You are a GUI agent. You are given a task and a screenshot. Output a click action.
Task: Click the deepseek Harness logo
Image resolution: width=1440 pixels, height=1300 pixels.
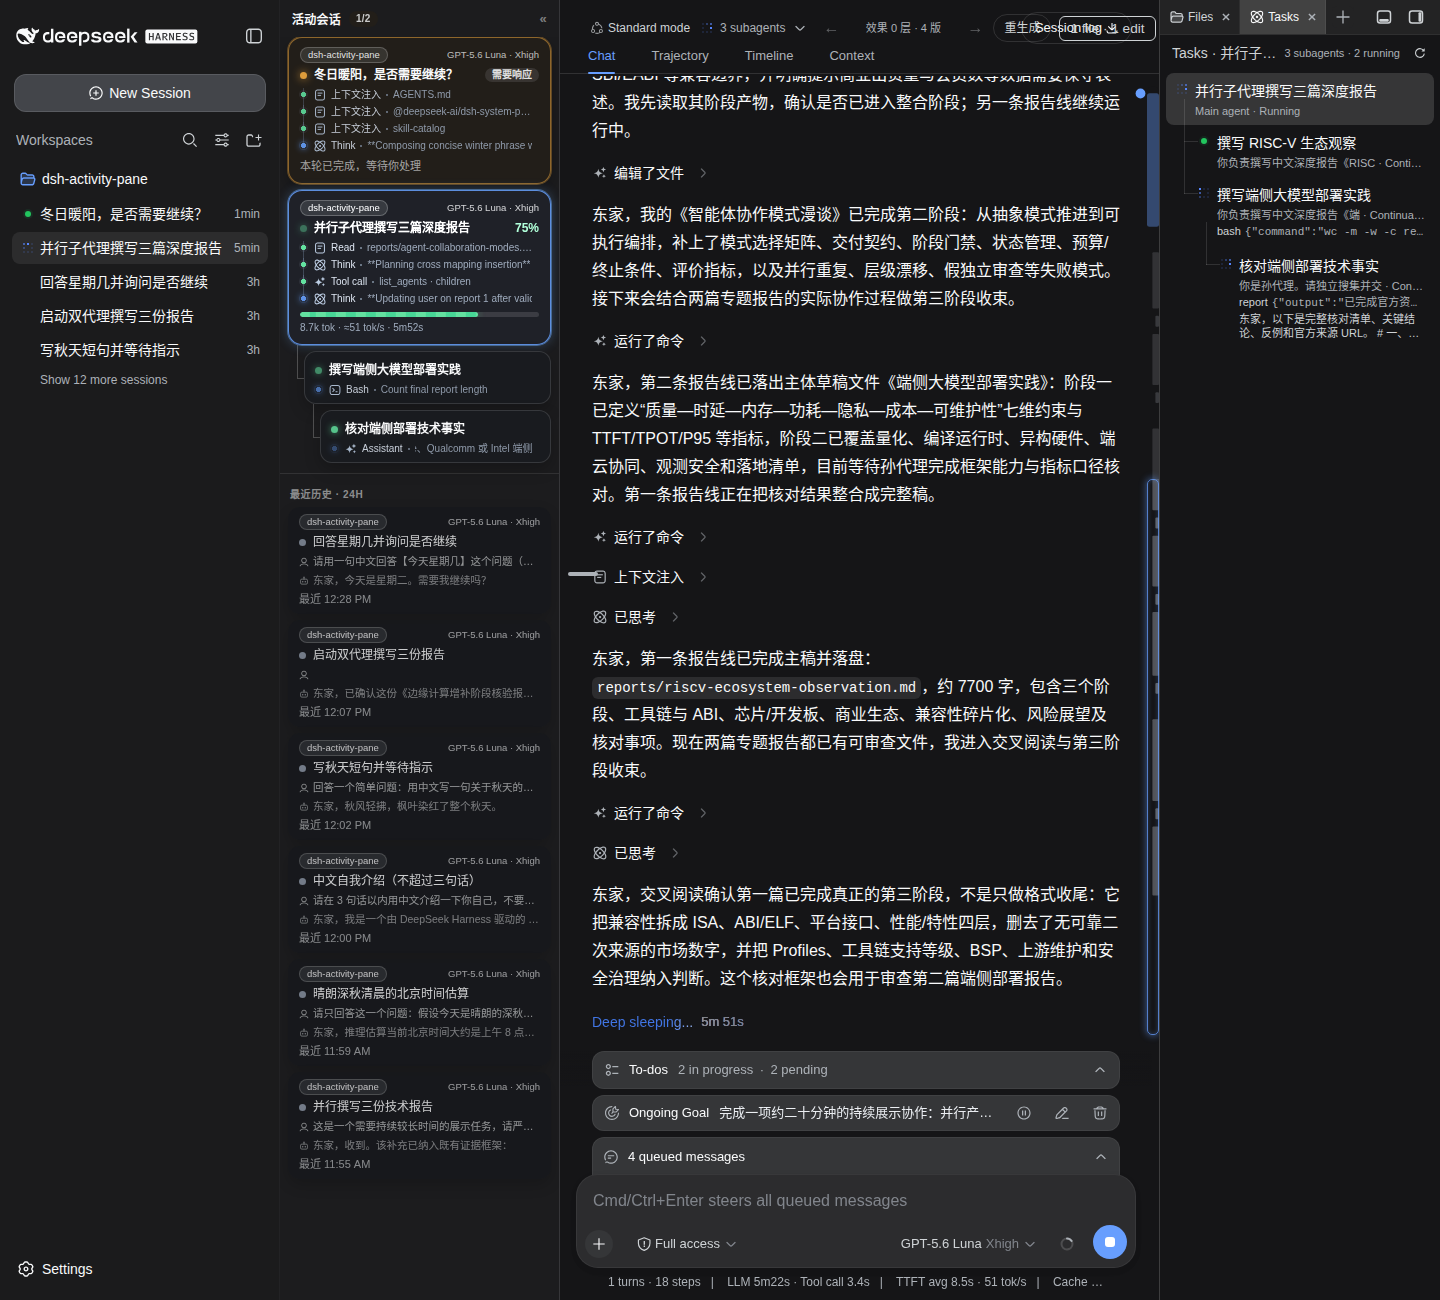[x=107, y=36]
